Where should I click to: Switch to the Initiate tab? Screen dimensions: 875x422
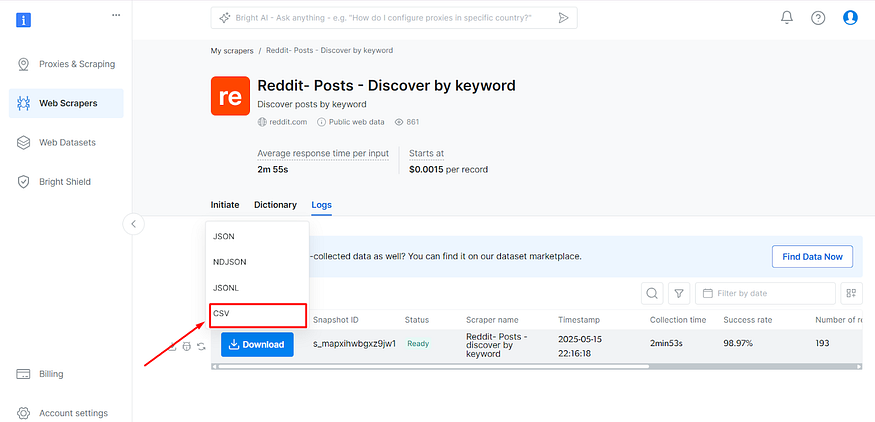225,205
